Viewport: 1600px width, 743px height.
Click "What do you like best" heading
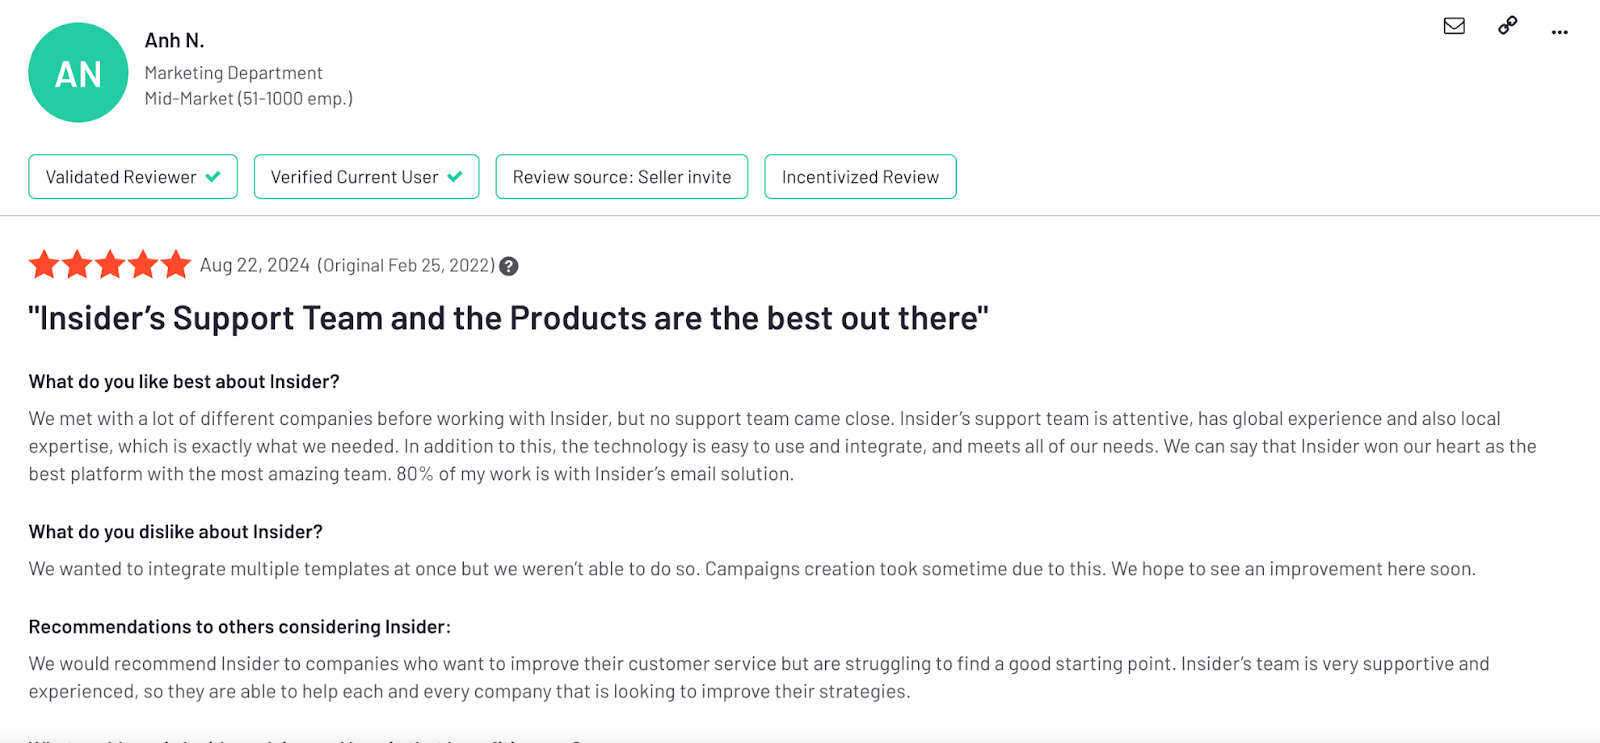tap(184, 382)
